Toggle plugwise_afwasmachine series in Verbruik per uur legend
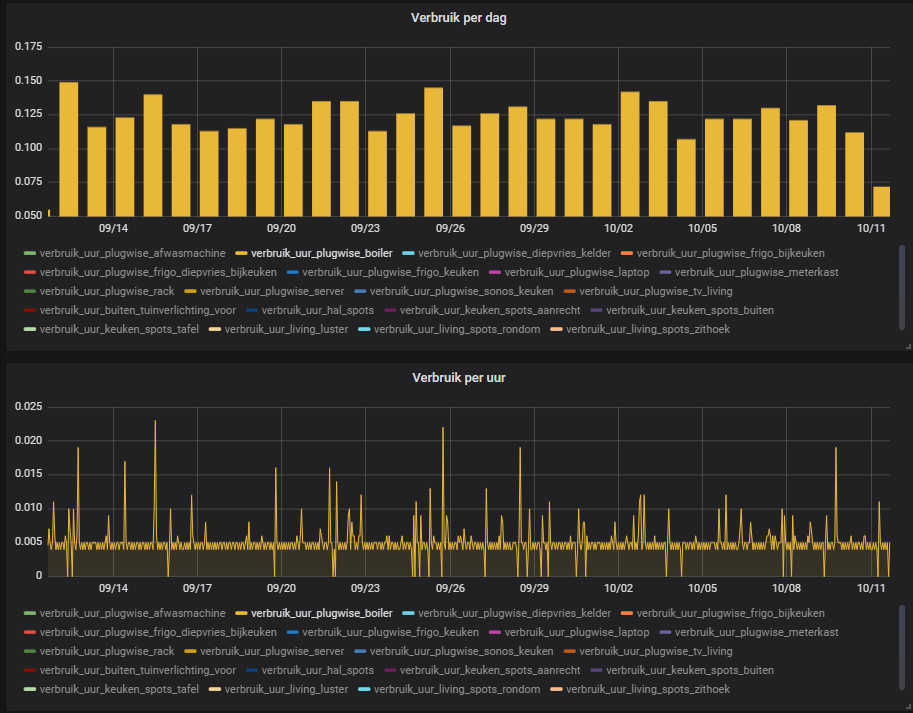913x713 pixels. [x=132, y=613]
